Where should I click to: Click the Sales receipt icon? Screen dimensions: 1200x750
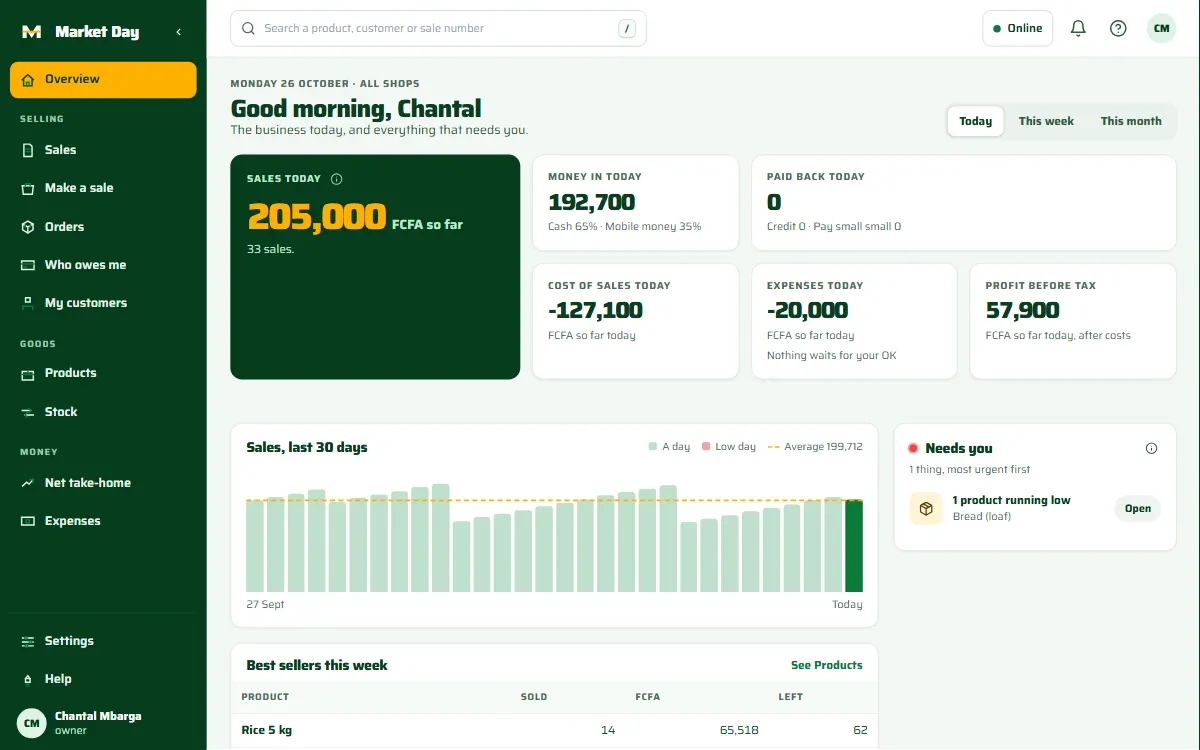pyautogui.click(x=27, y=150)
